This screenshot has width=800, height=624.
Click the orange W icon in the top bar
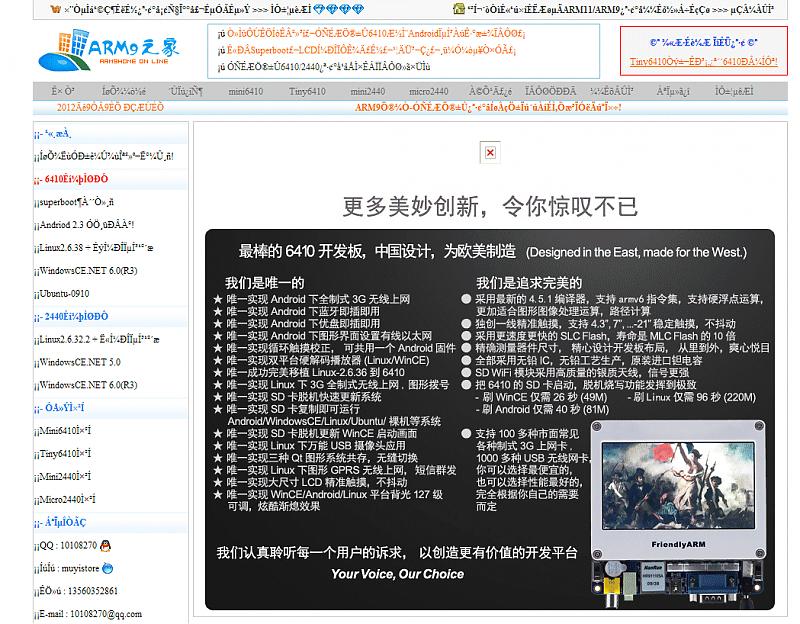click(x=56, y=9)
